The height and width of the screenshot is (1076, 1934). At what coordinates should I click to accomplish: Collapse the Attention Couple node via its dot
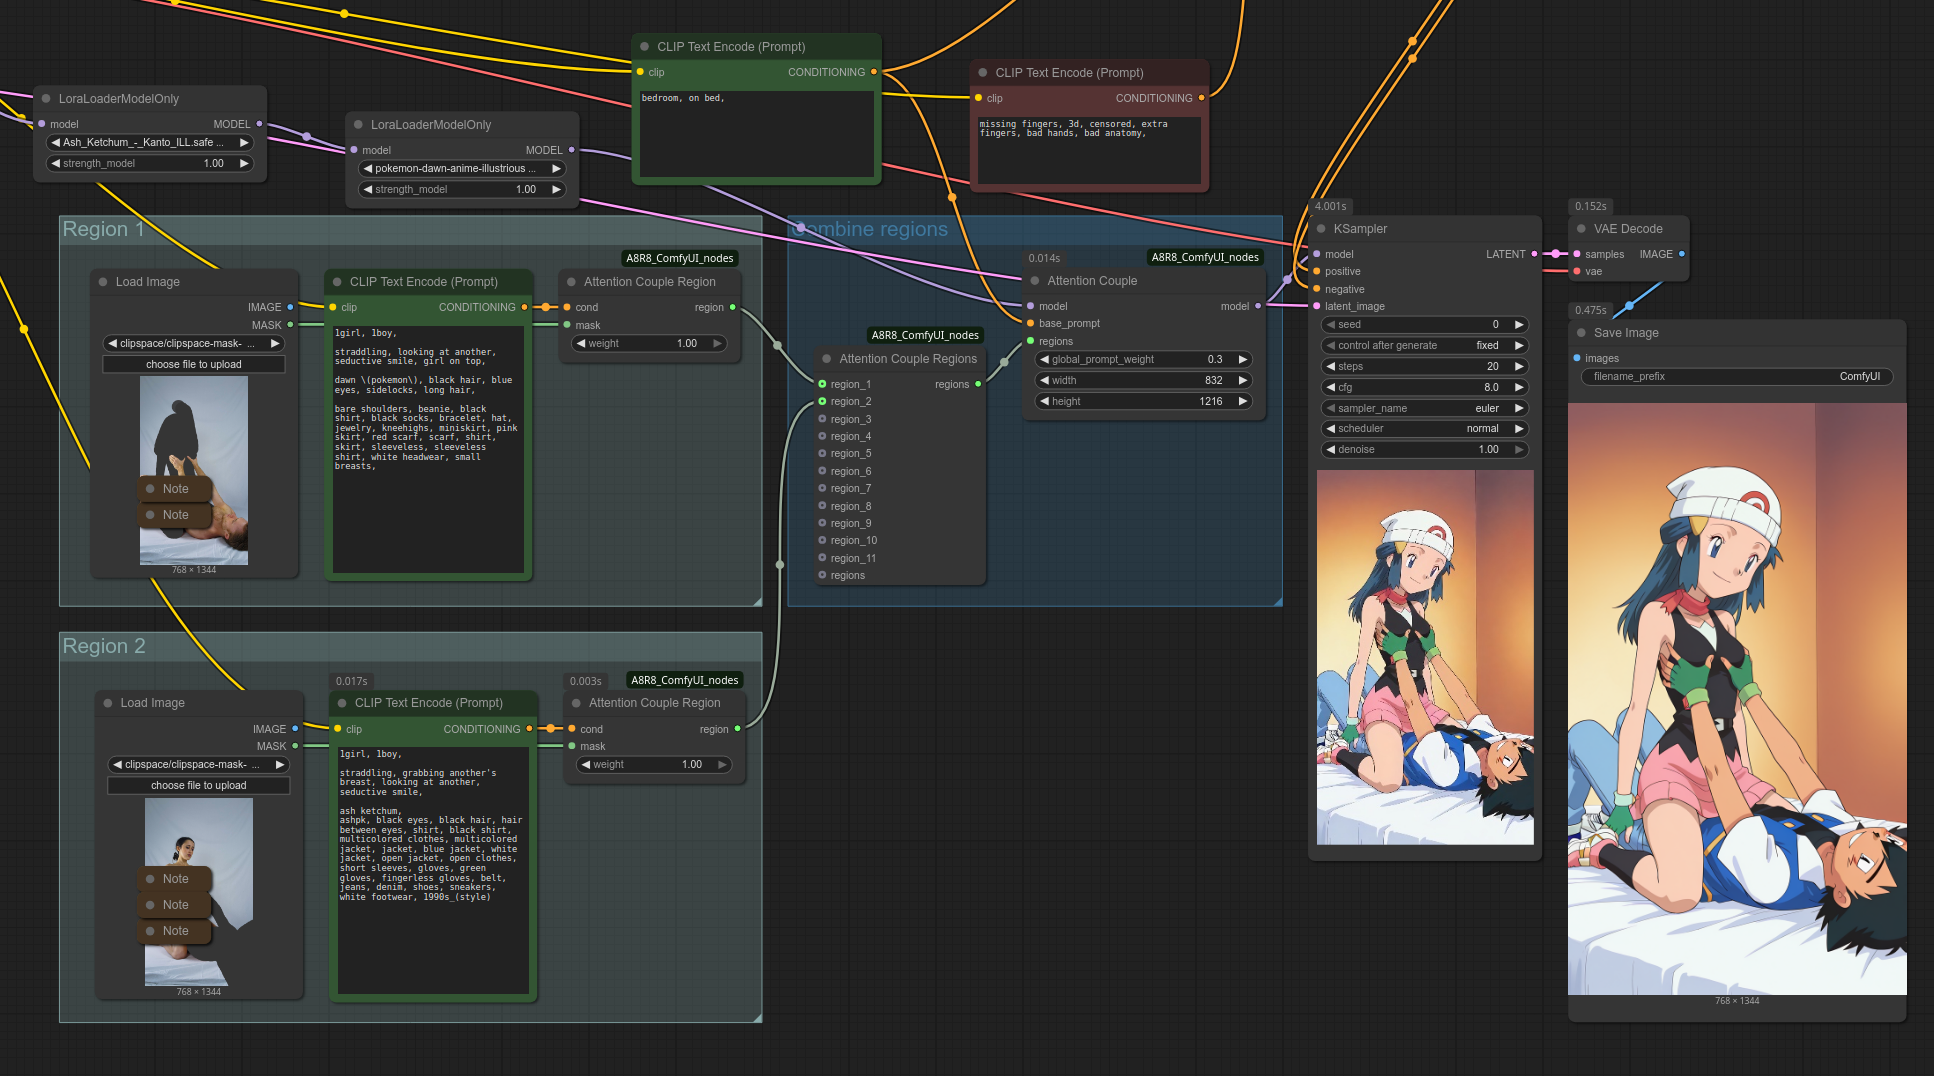[x=1035, y=281]
